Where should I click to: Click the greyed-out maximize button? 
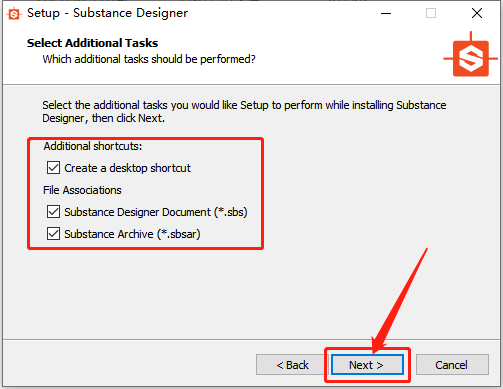431,14
